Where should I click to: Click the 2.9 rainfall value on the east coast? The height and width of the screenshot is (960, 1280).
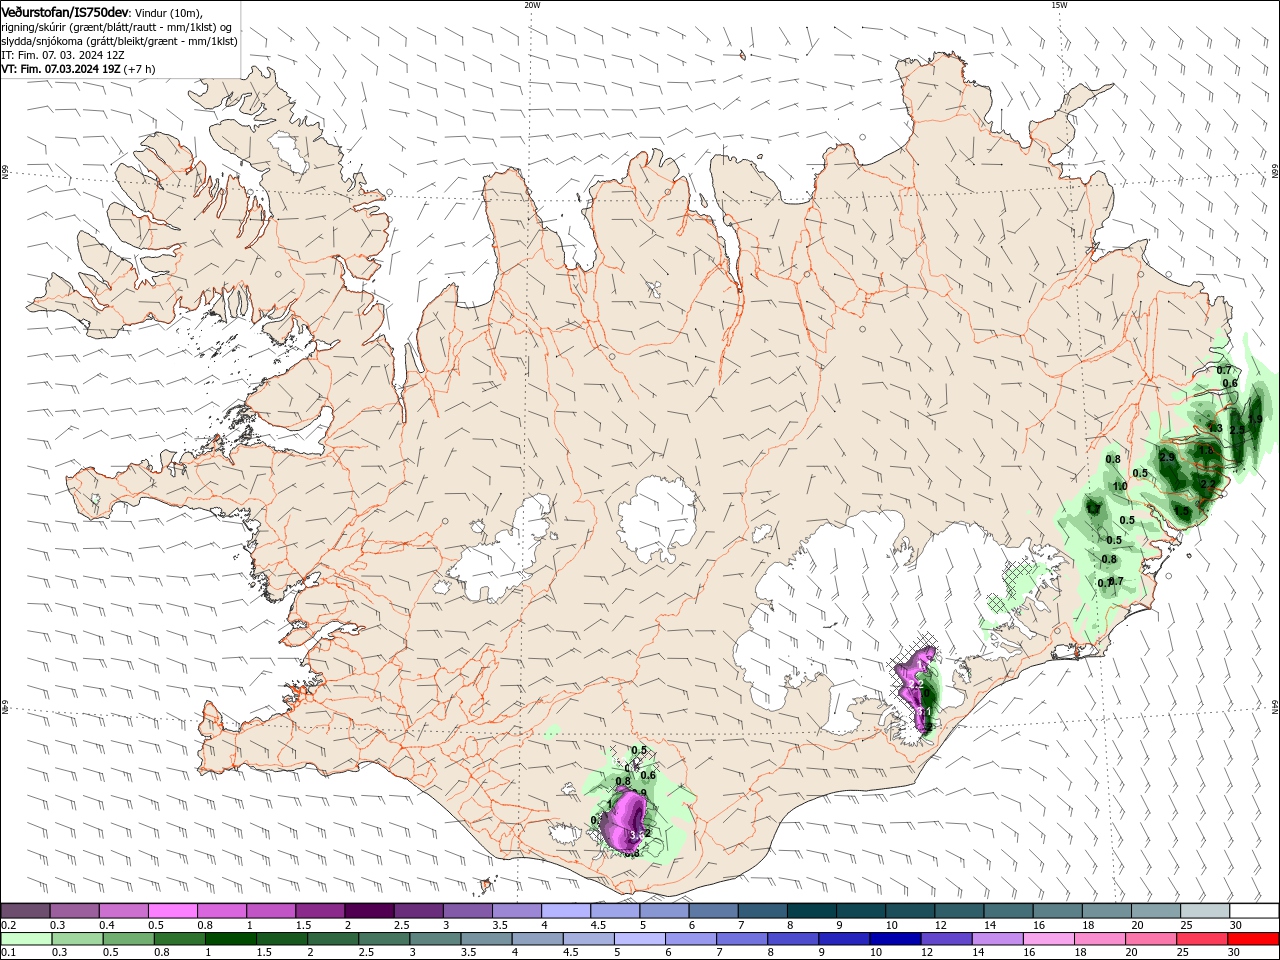[1167, 457]
